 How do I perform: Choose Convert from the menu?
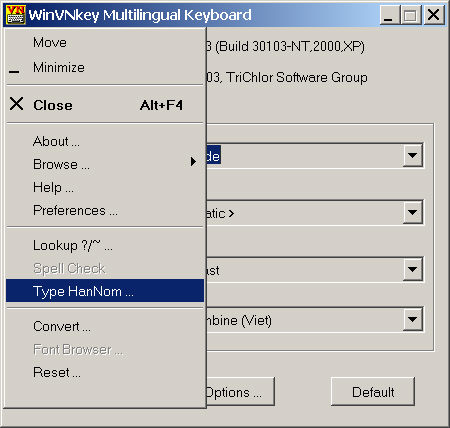coord(105,326)
